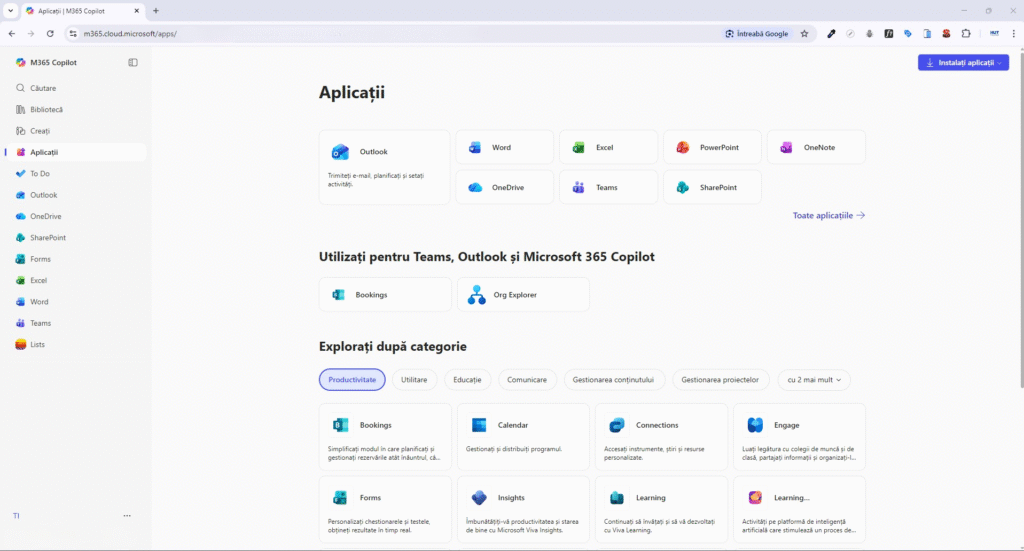Collapse the left navigation panel

point(133,62)
